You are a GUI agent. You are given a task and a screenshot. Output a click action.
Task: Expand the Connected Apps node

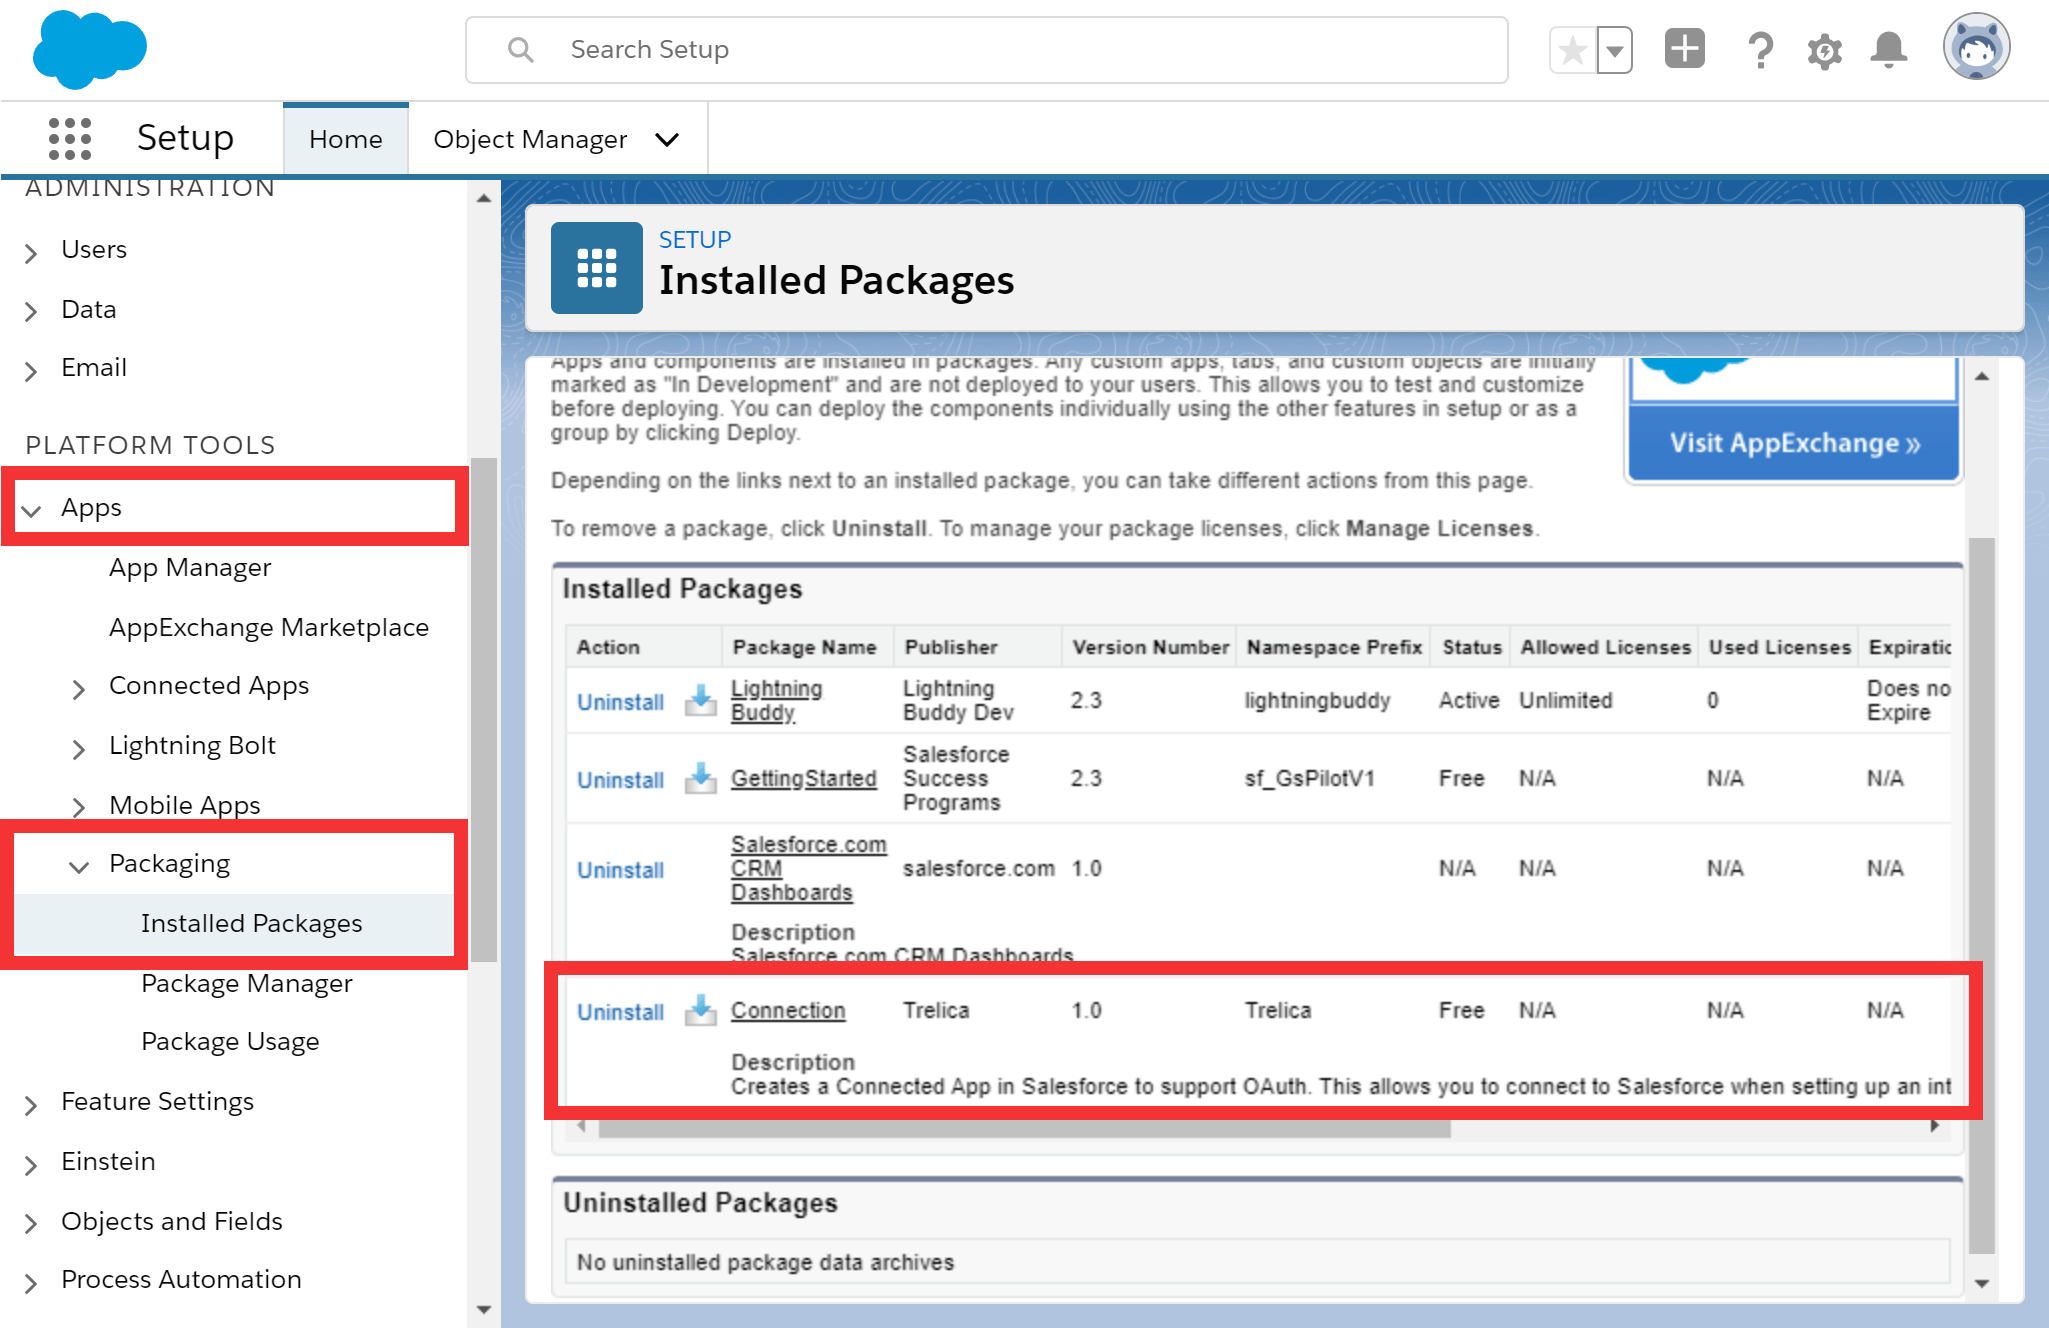click(x=79, y=688)
